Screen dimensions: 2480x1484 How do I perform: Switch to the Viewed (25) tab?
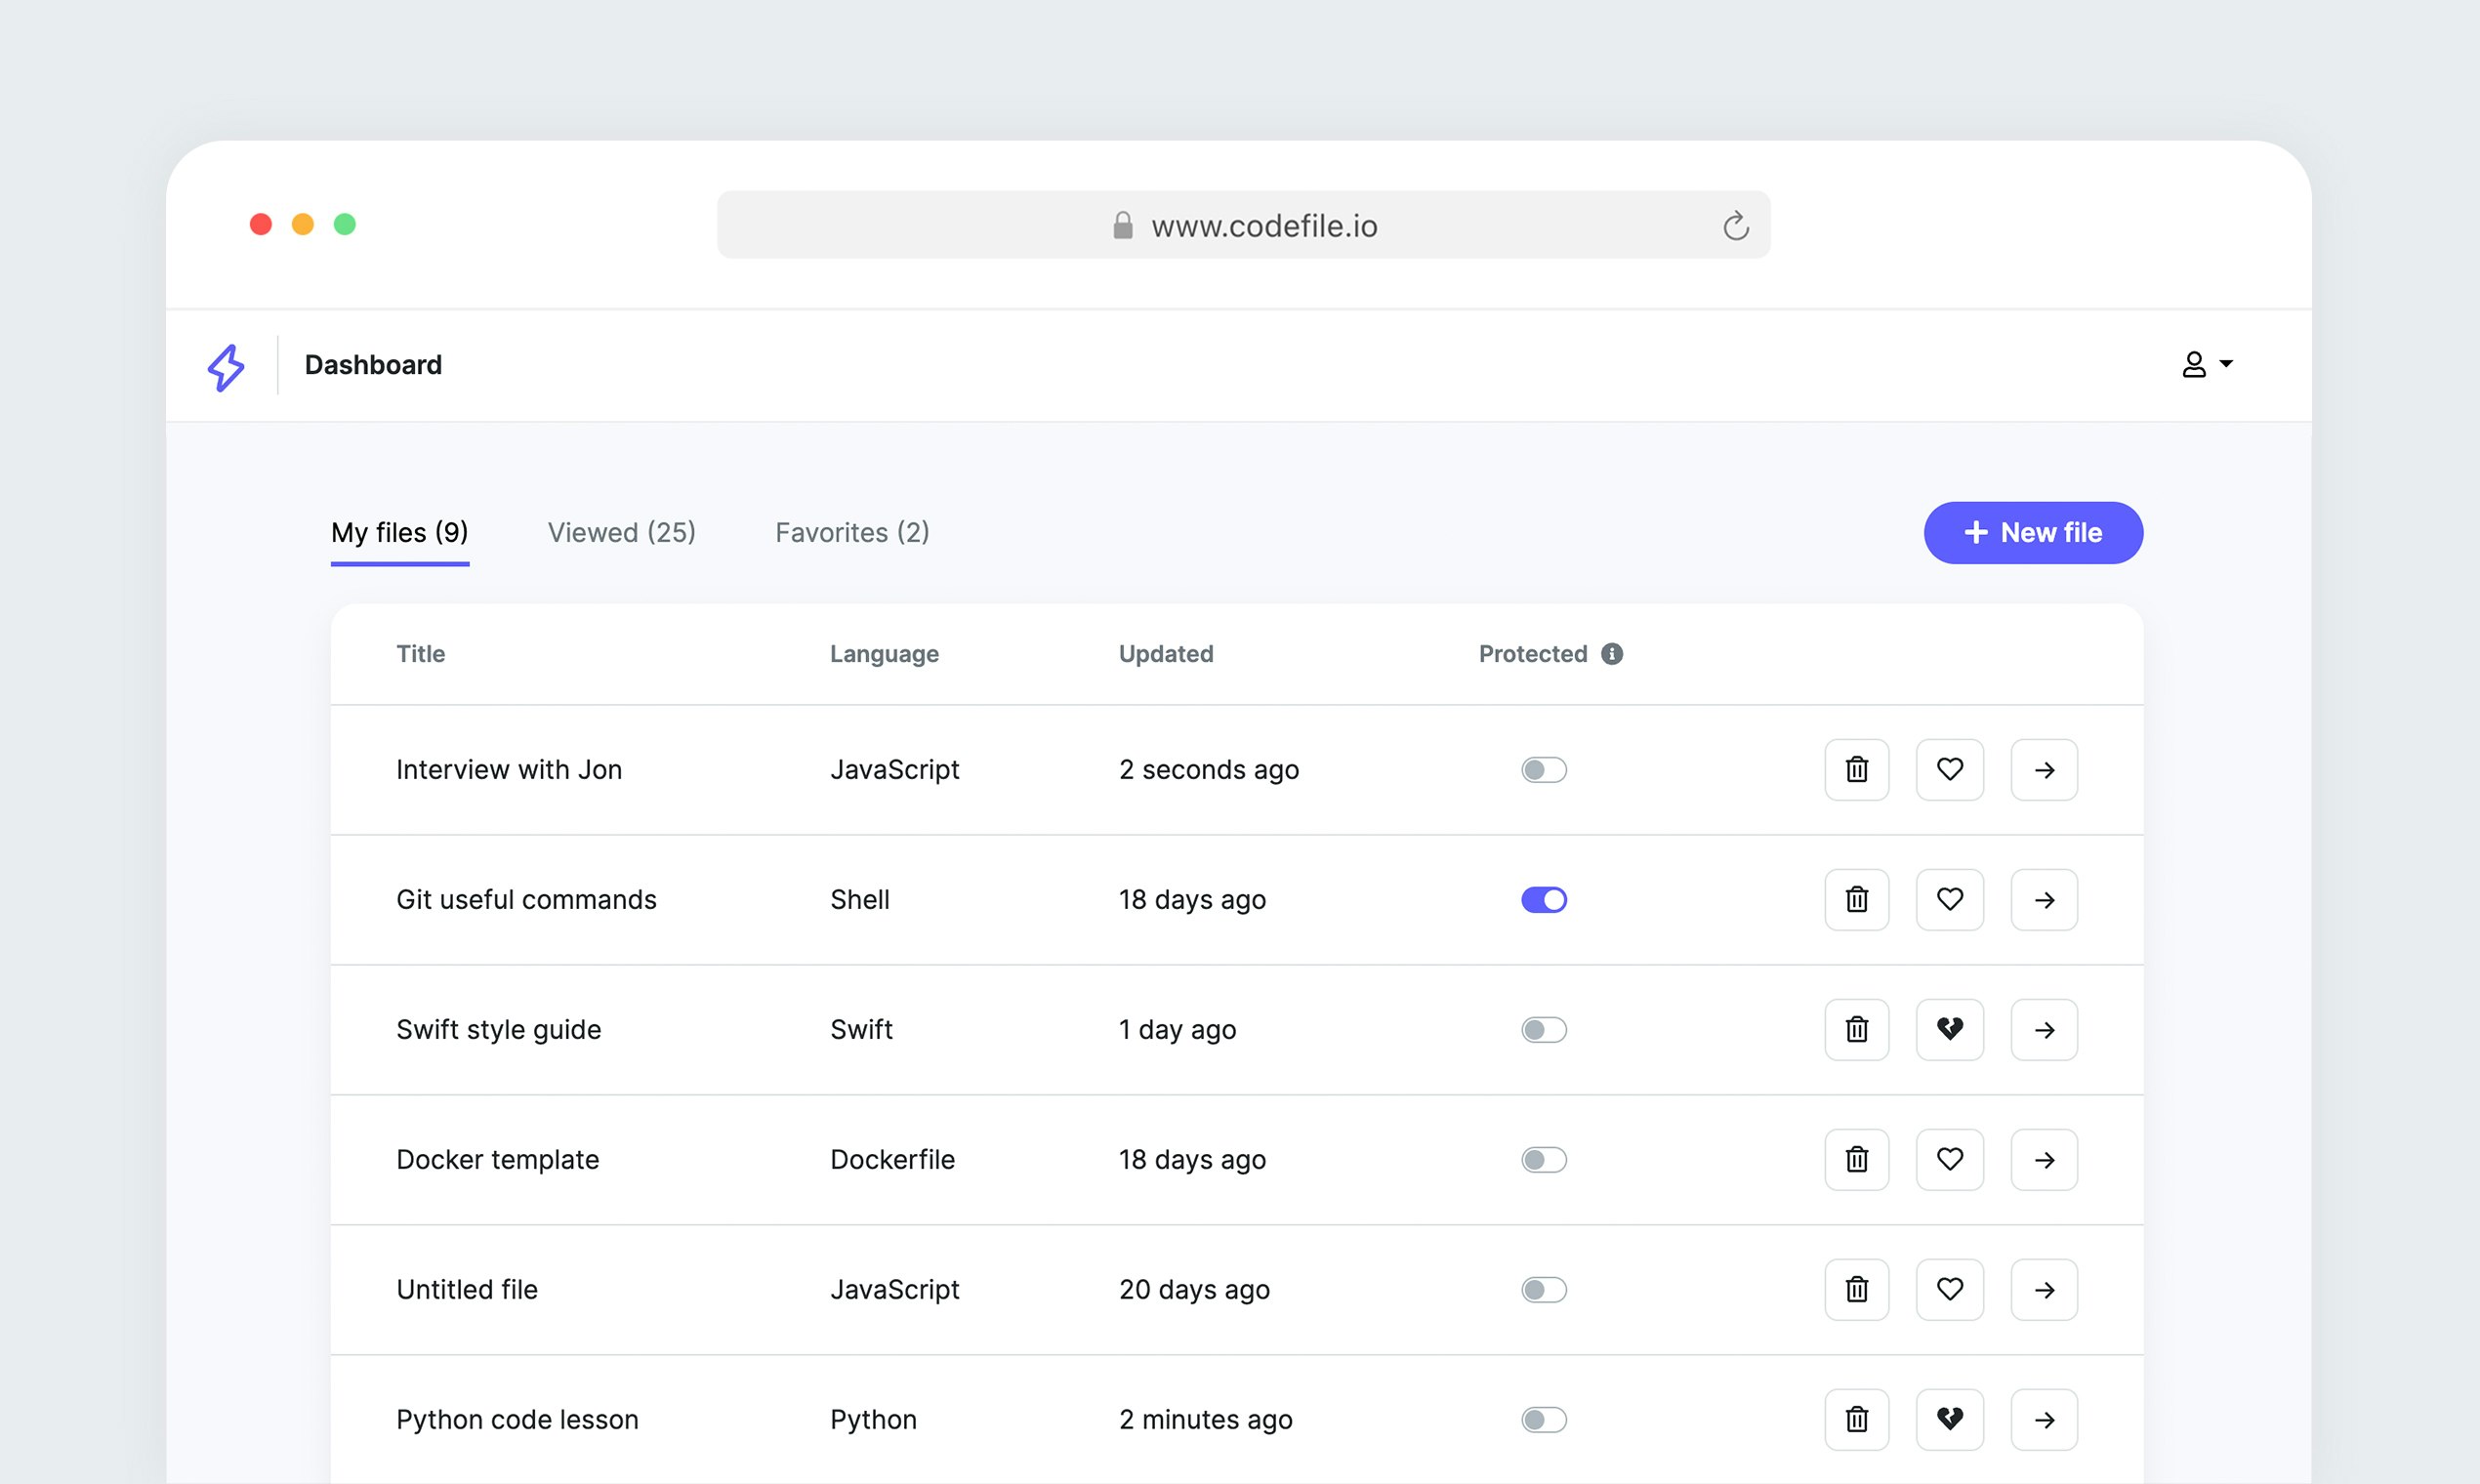click(x=622, y=533)
